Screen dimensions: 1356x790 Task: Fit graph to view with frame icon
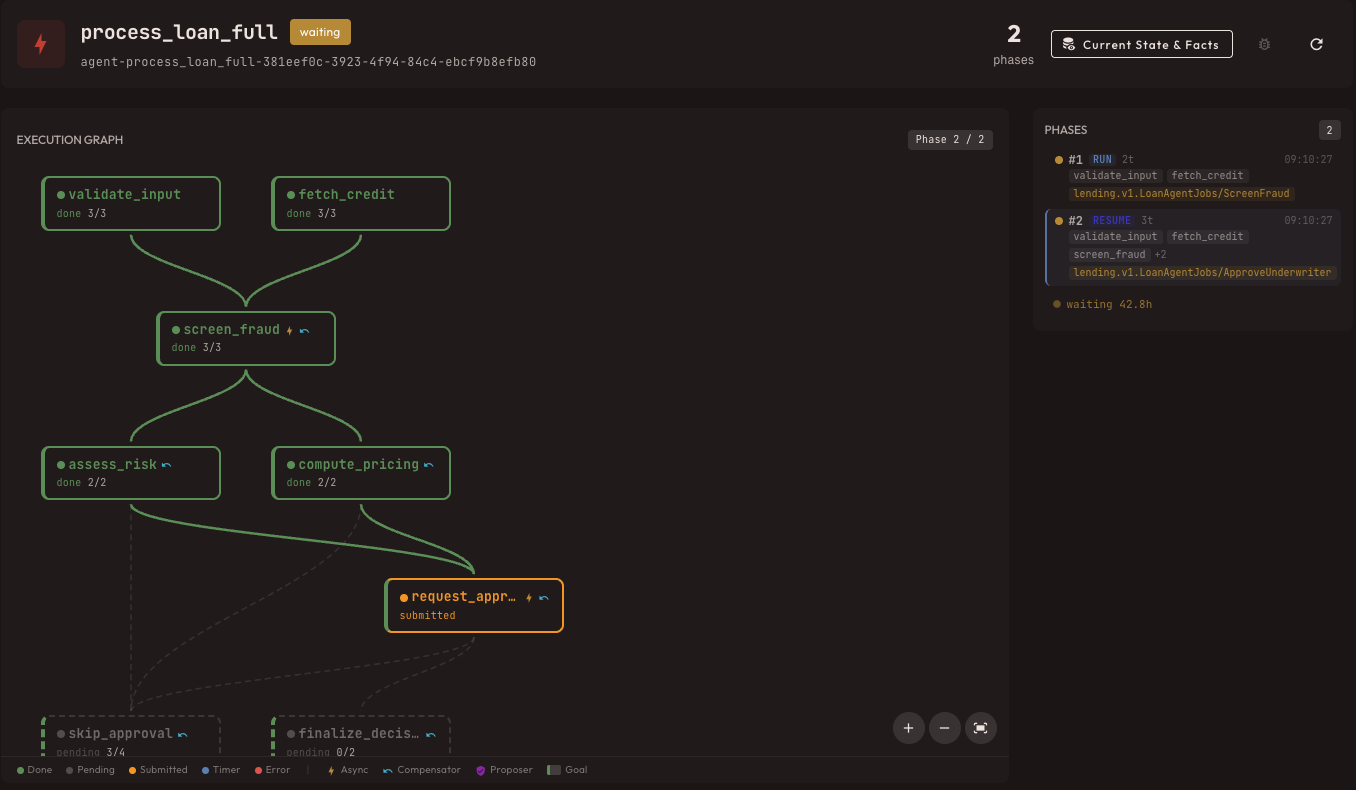[980, 728]
